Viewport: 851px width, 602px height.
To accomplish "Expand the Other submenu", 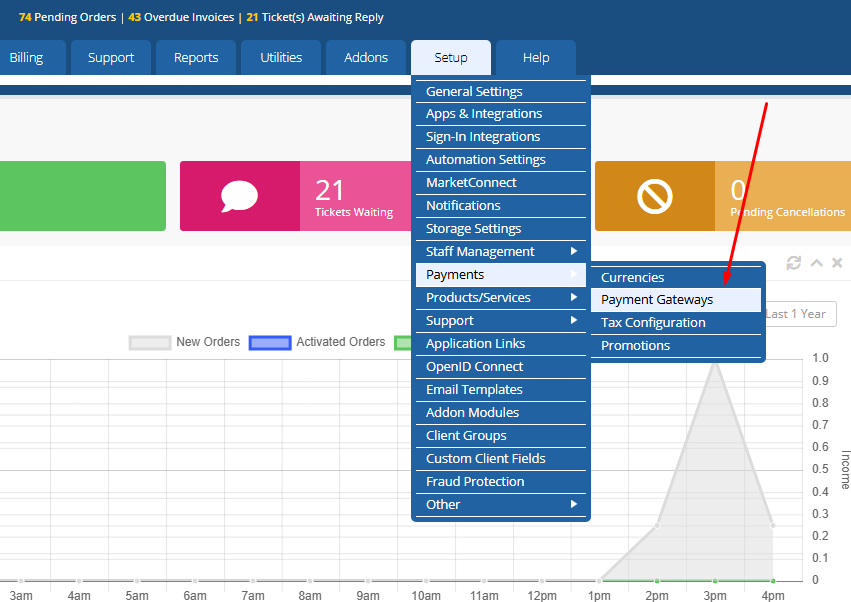I will pos(500,505).
